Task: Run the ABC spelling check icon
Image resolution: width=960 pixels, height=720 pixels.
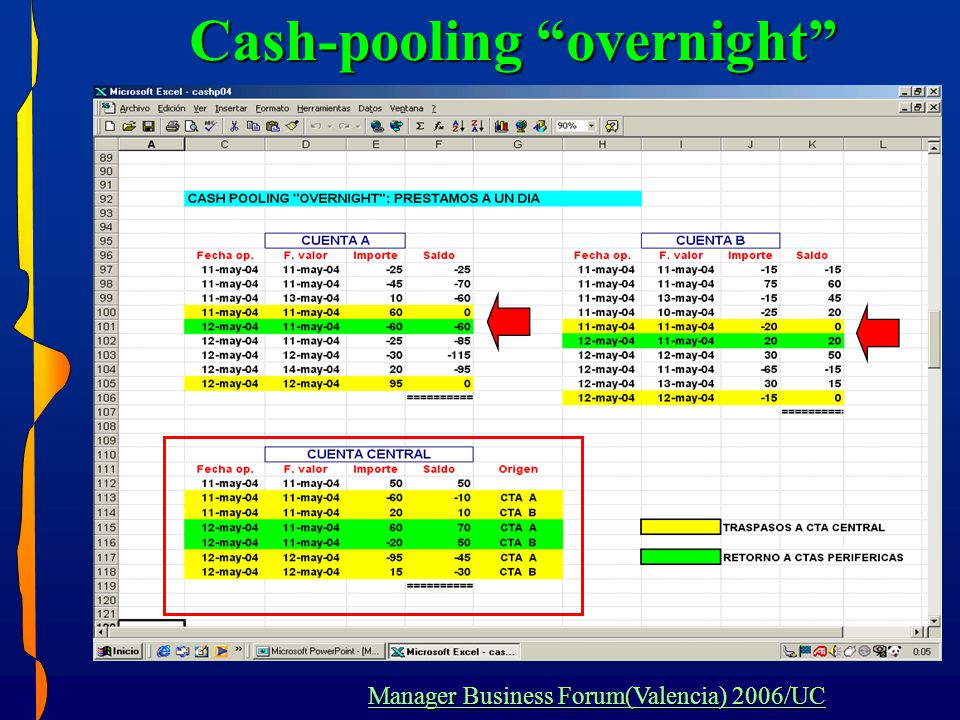Action: [210, 126]
